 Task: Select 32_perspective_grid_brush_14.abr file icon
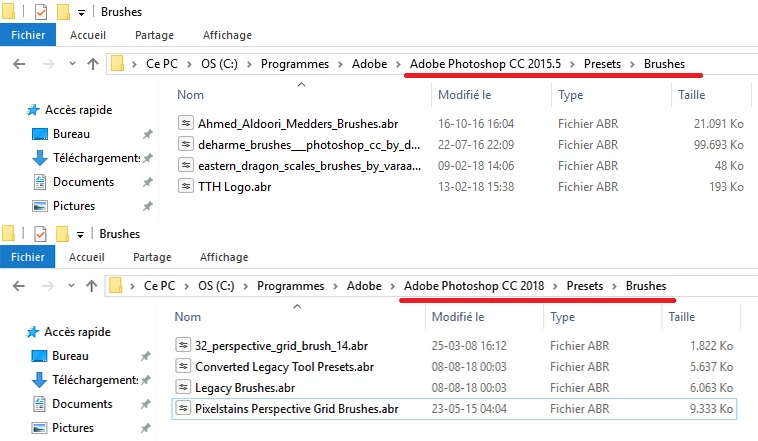pyautogui.click(x=183, y=345)
